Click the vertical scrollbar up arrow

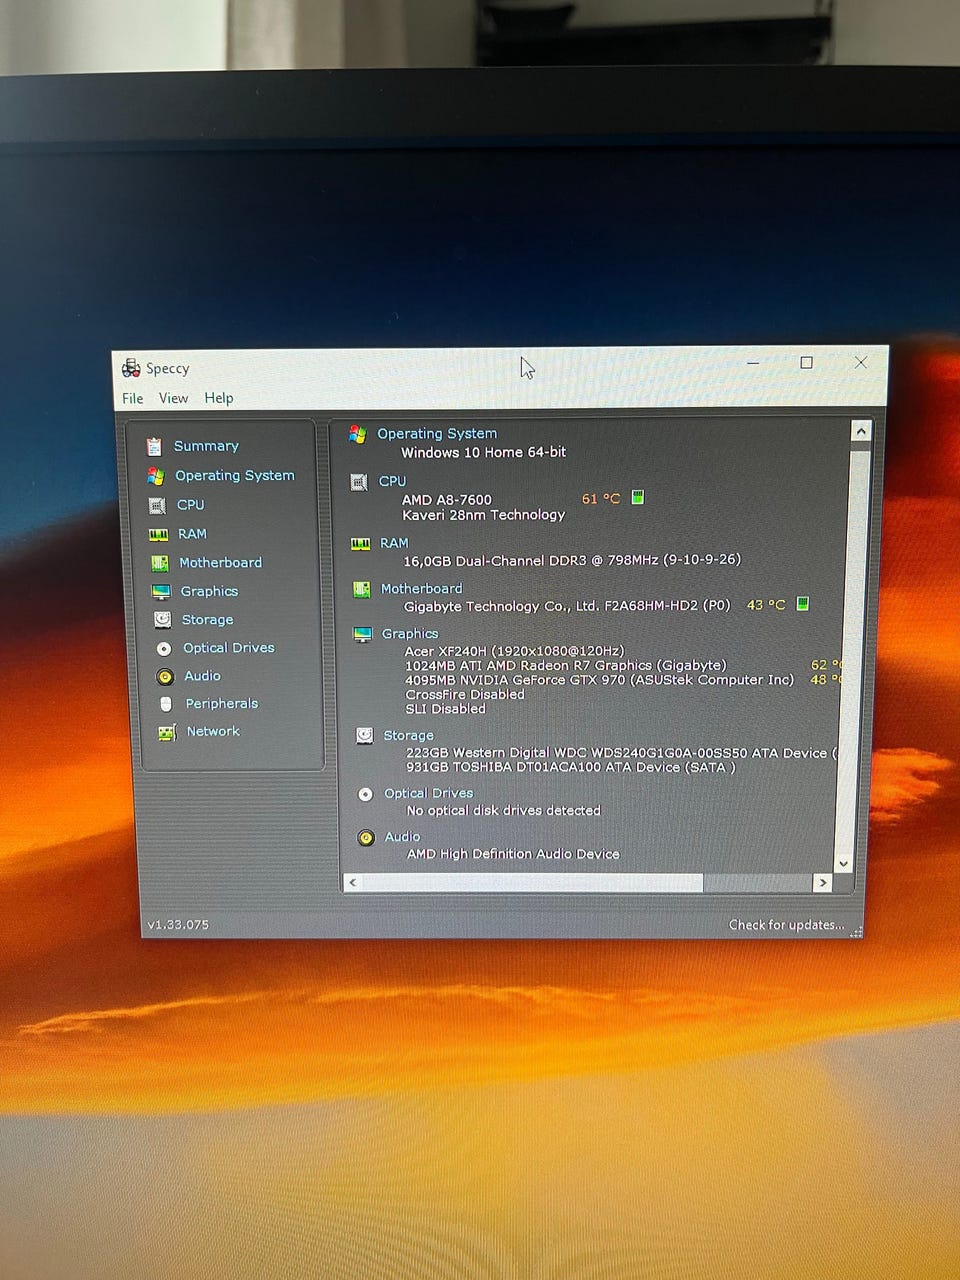(x=860, y=431)
